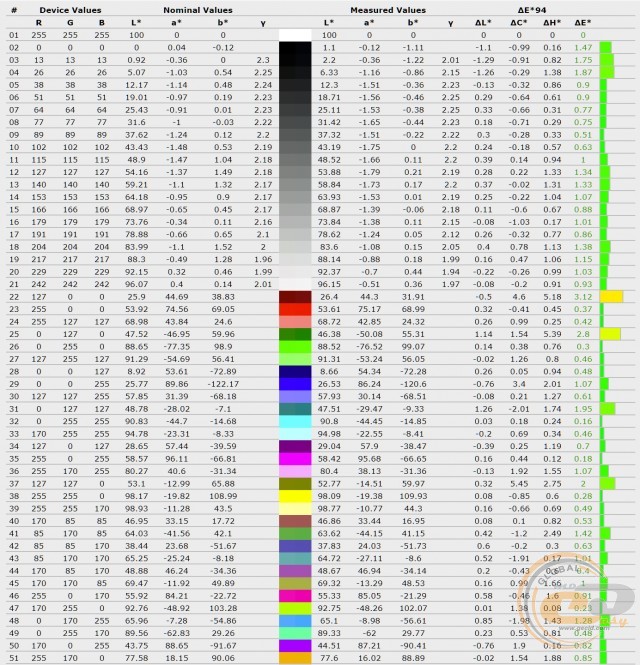Click the nominal b* value '103.28'
Viewport: 640px width, 665px height.
click(223, 608)
